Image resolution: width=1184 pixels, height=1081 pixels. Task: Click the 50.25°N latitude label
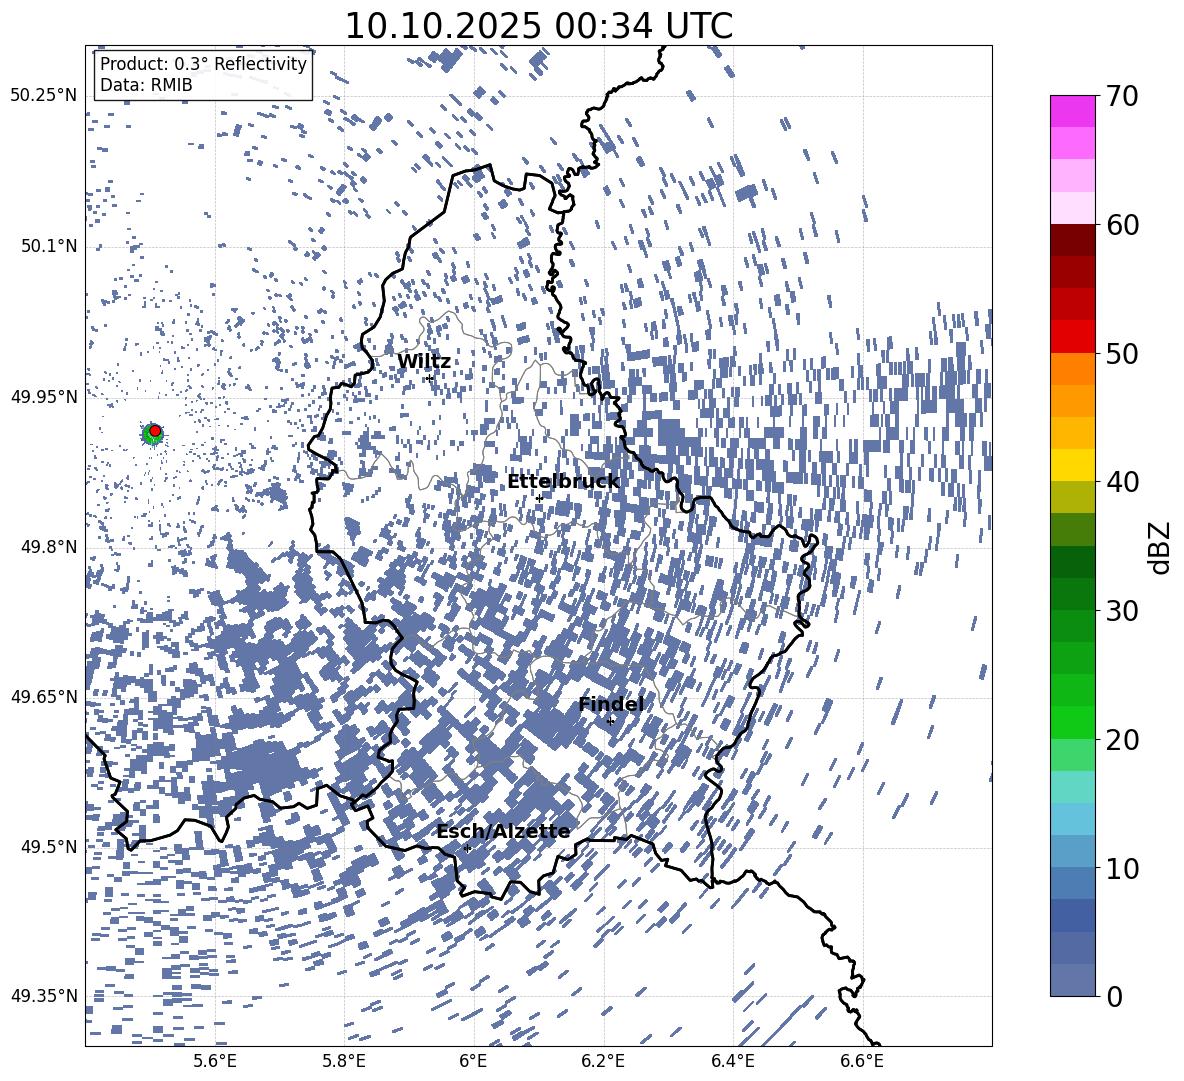44,96
